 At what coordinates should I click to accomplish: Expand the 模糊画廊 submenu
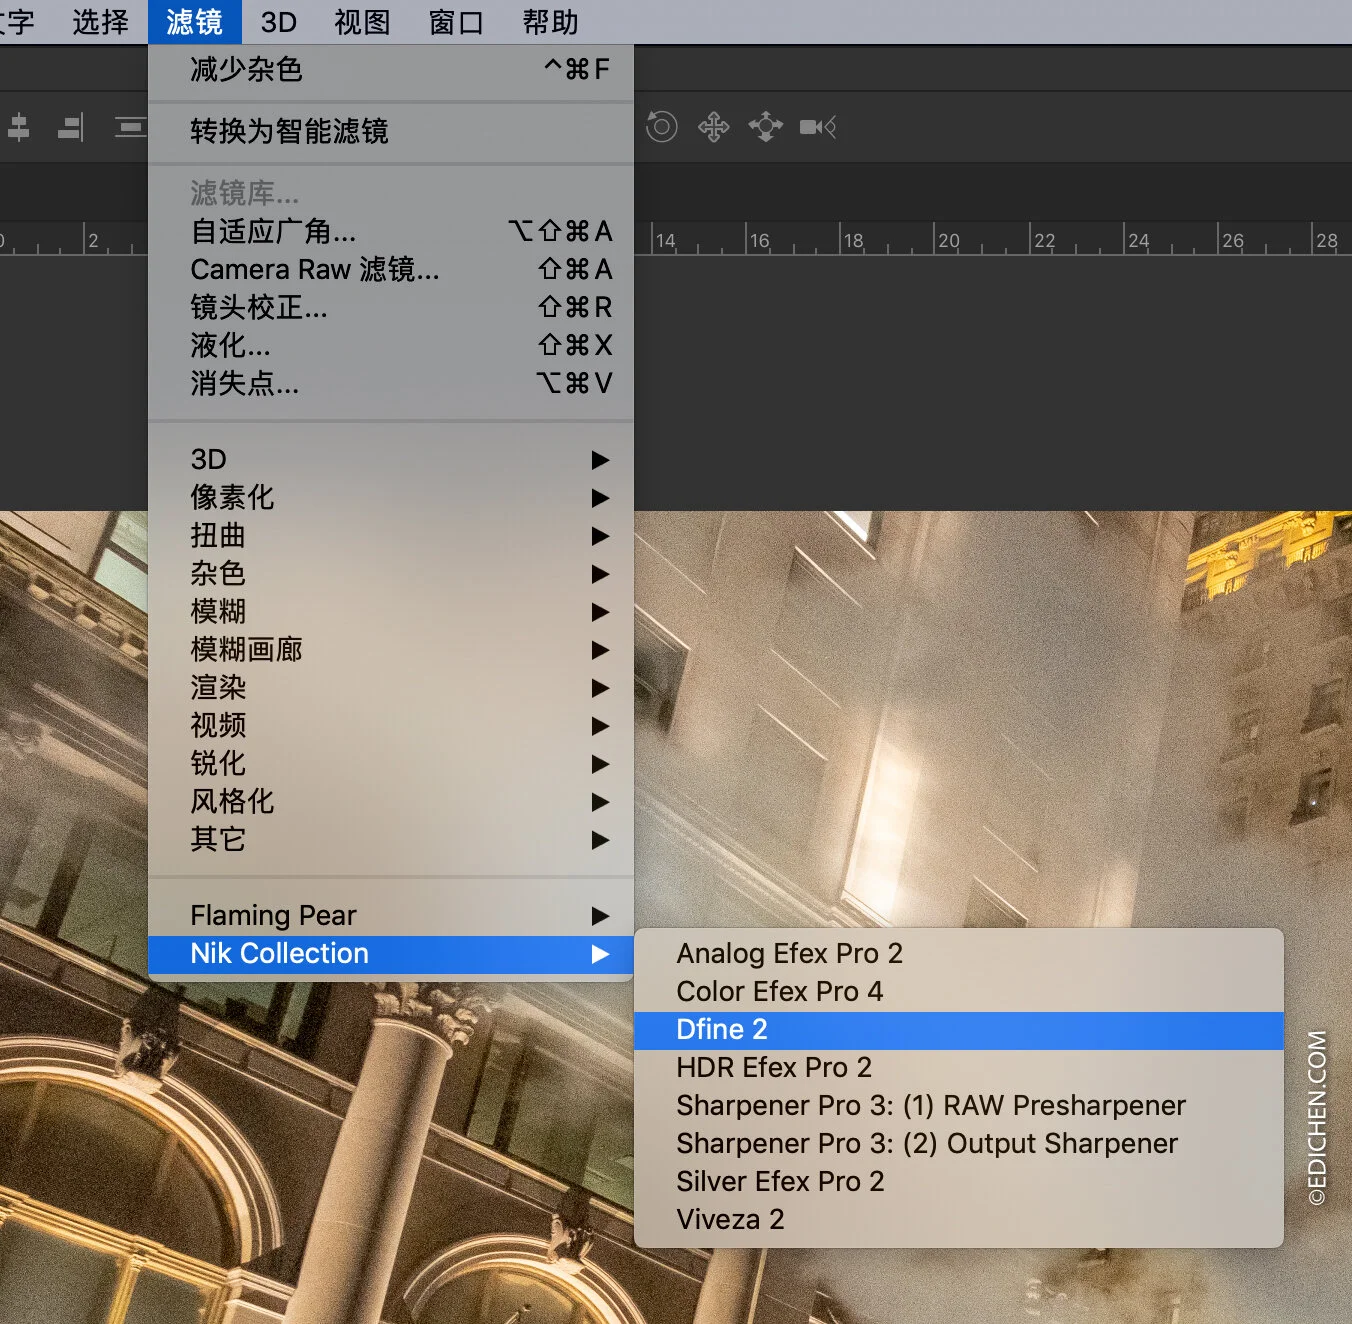391,649
